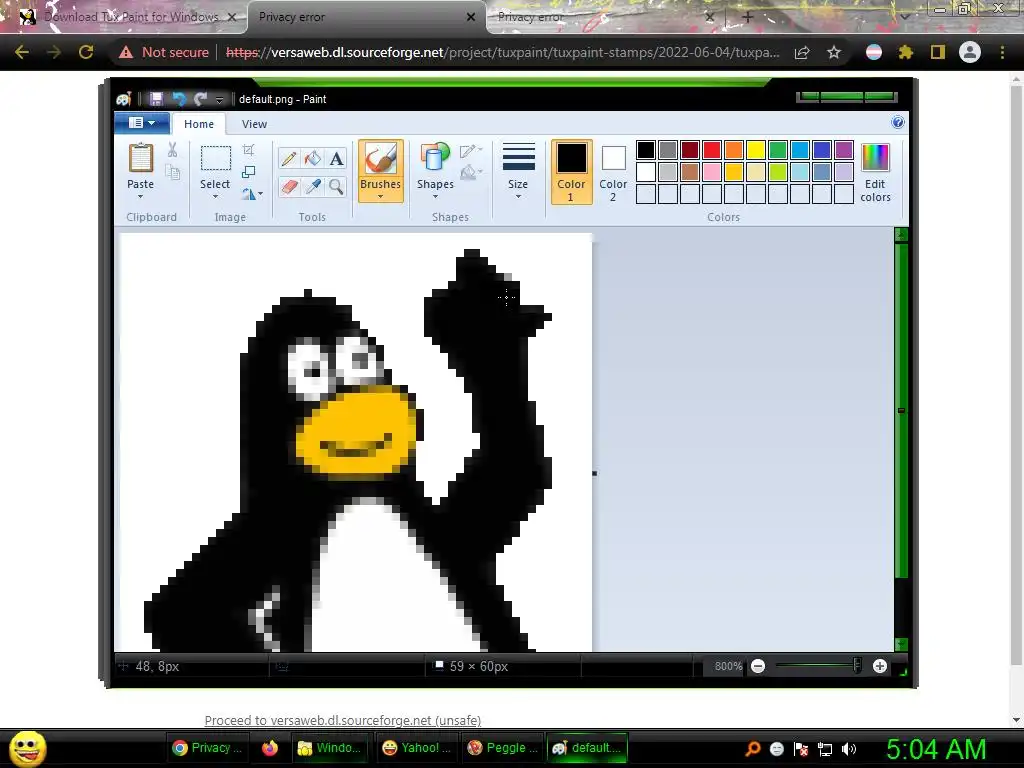Click the Resize icon in Image group

[x=248, y=172]
